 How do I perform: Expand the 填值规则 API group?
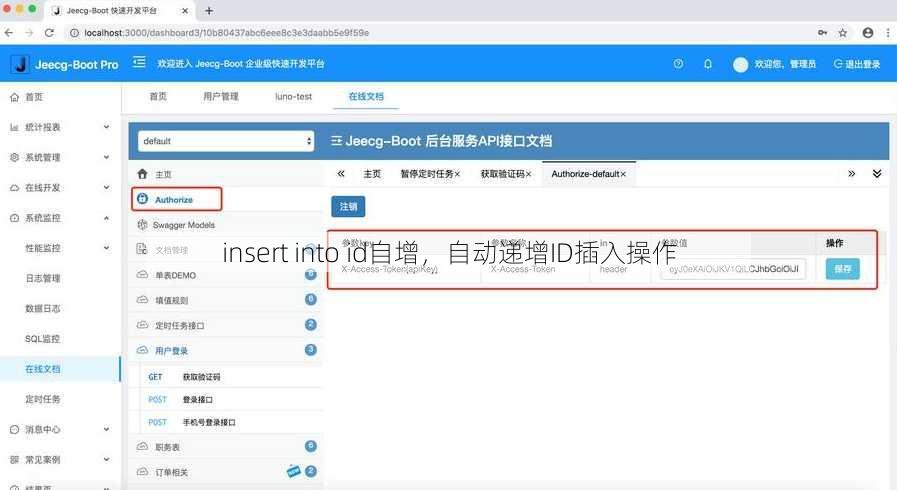tap(226, 300)
